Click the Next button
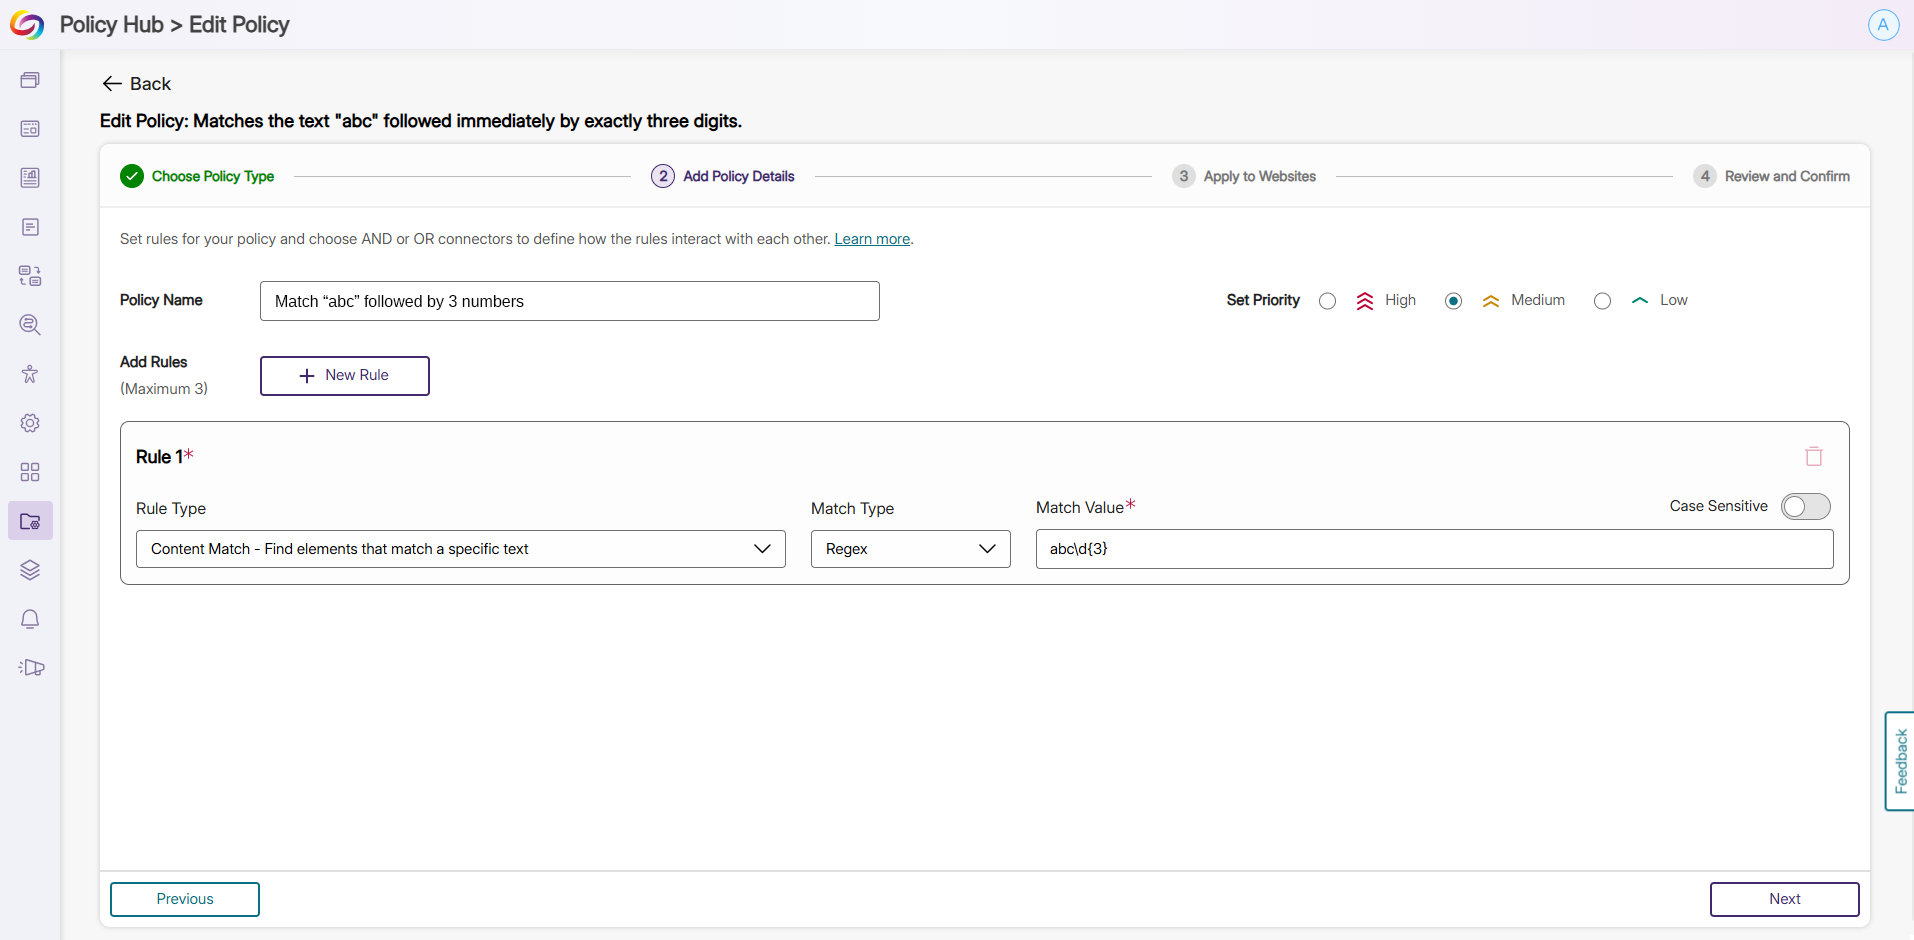 tap(1784, 899)
